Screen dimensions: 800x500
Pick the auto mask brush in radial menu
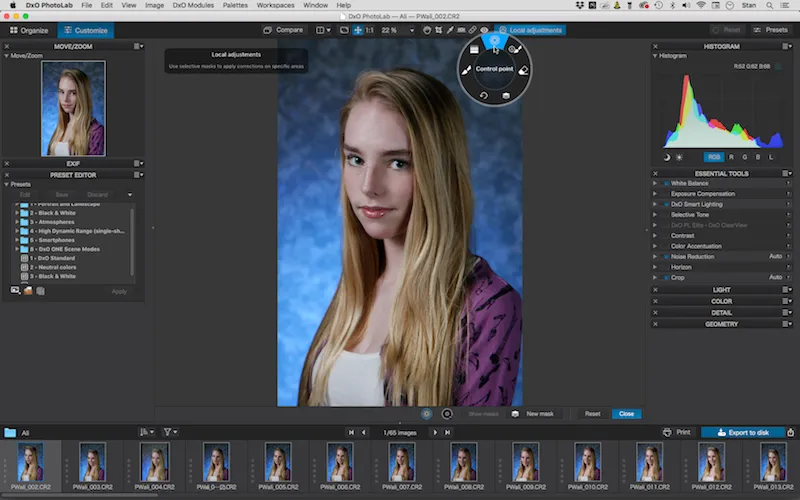(x=515, y=49)
